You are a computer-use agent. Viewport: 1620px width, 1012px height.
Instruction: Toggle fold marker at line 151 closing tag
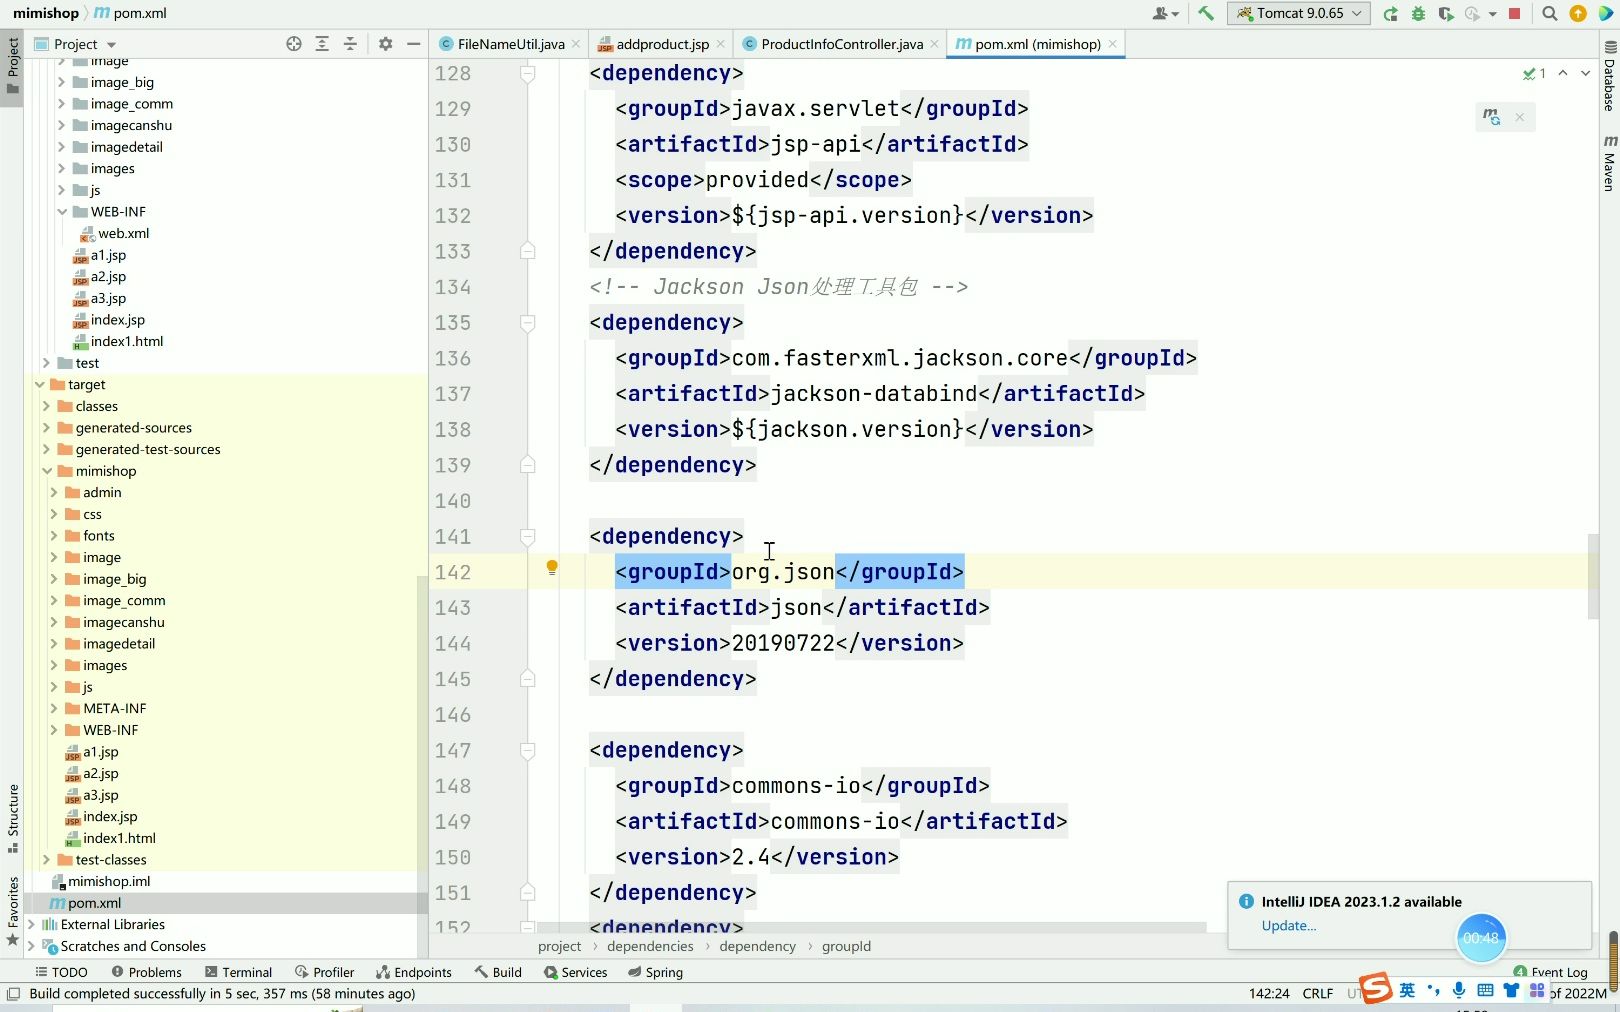pyautogui.click(x=527, y=893)
